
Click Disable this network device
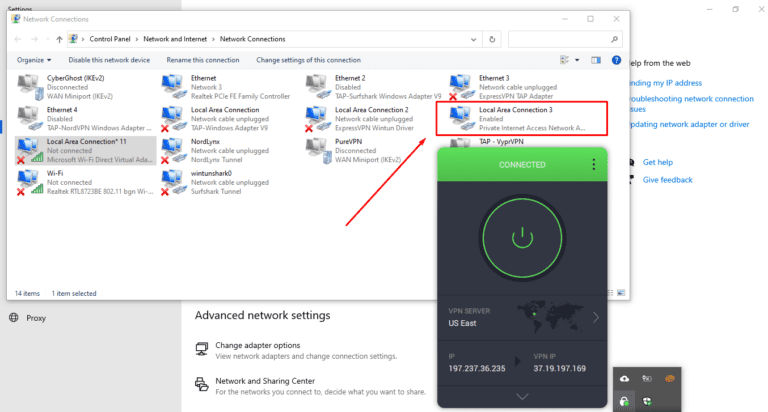click(x=110, y=60)
